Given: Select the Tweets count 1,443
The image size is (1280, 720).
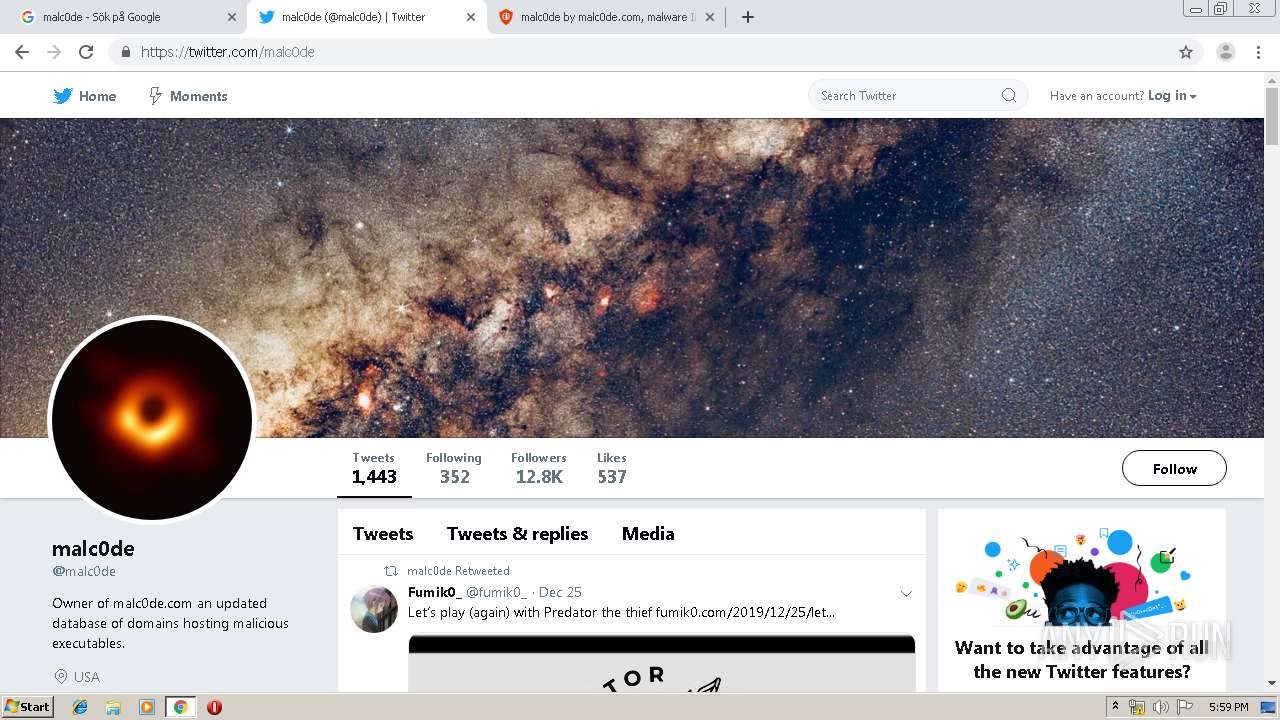Looking at the screenshot, I should (x=374, y=468).
